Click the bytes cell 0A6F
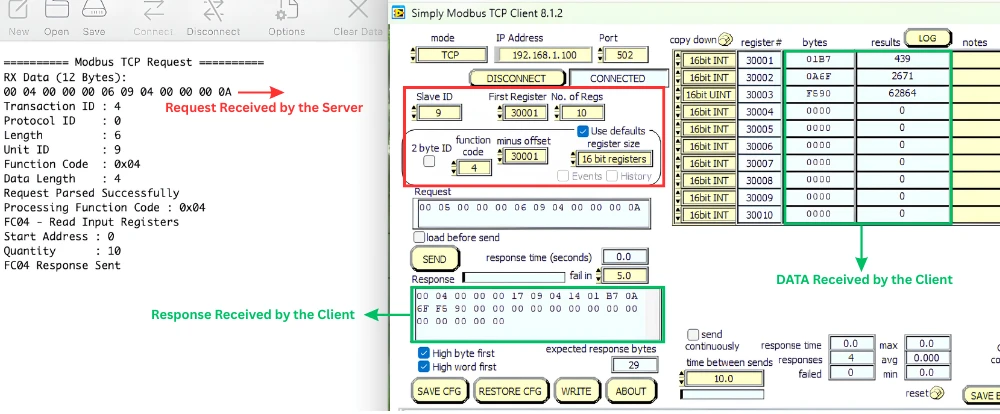The height and width of the screenshot is (414, 1000). pyautogui.click(x=819, y=76)
